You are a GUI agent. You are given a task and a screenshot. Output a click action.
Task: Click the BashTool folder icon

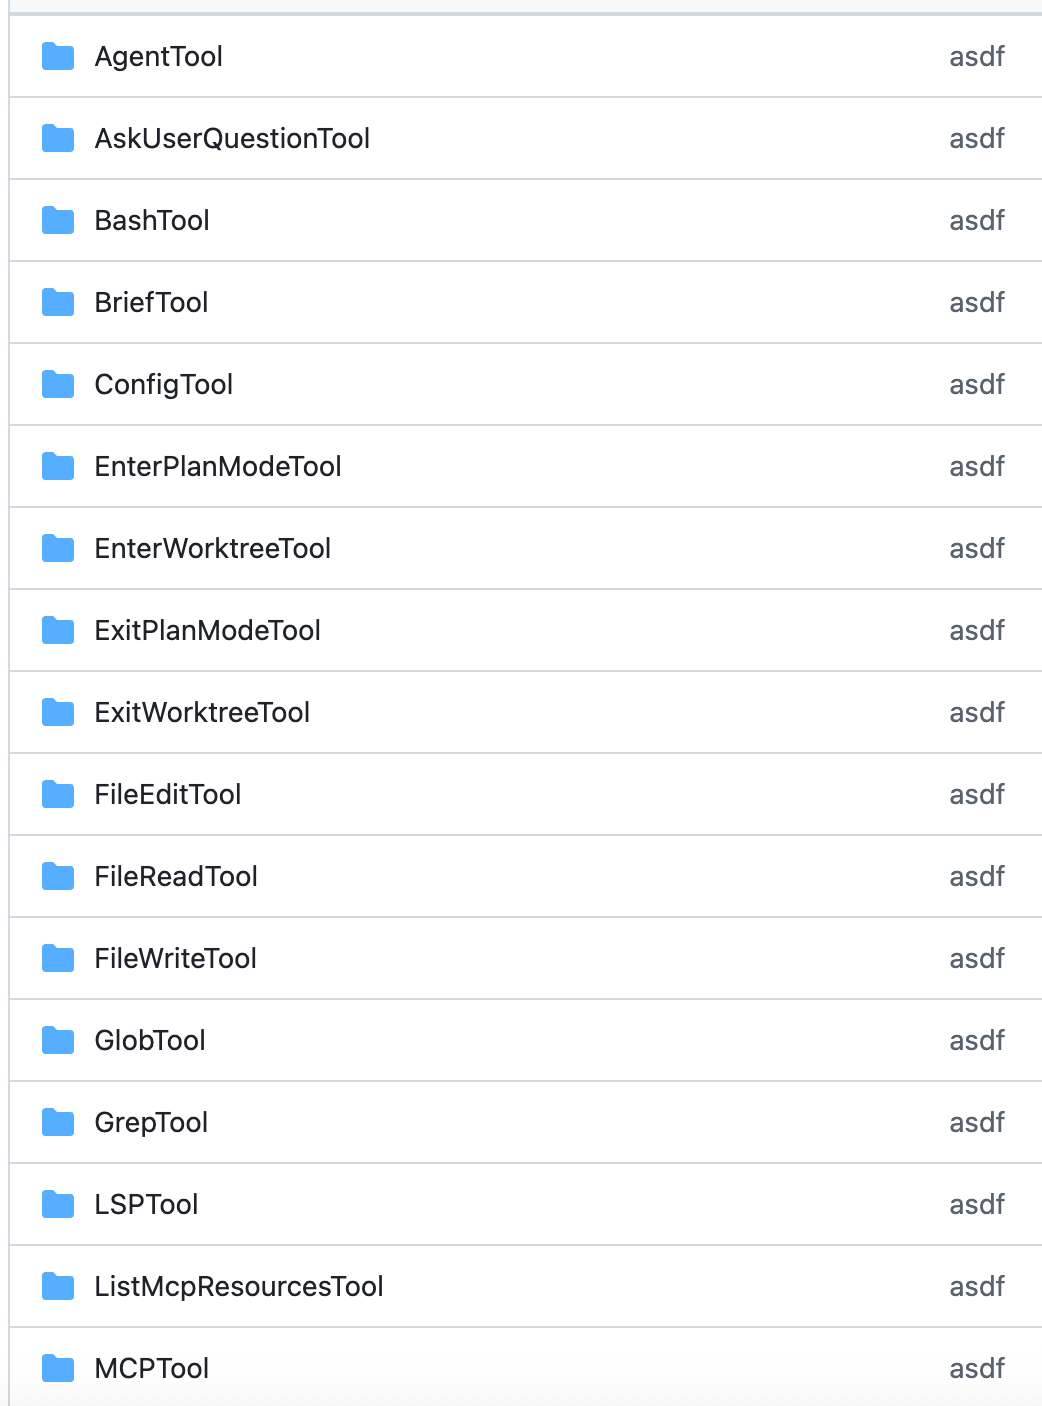(58, 221)
